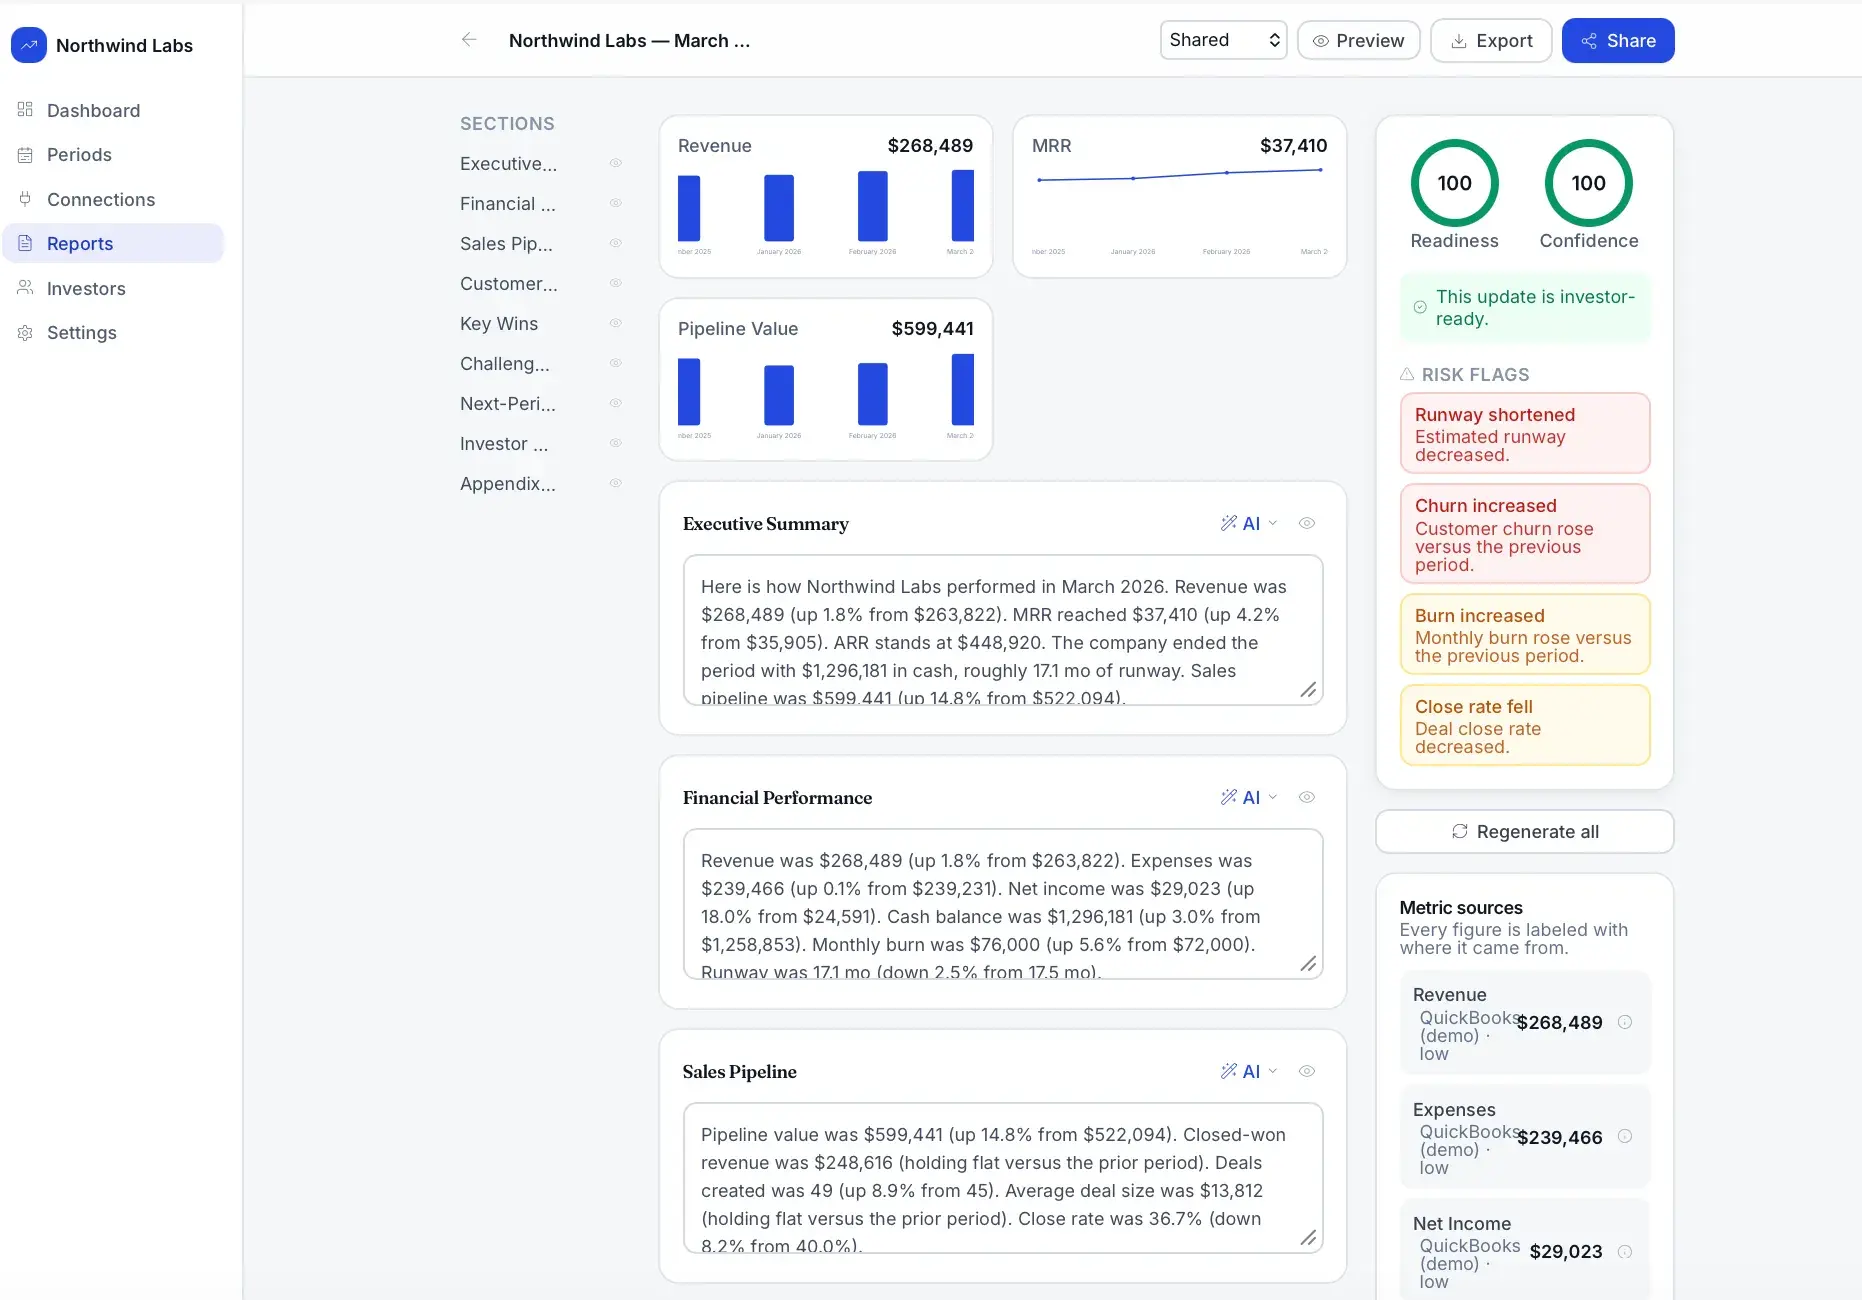The width and height of the screenshot is (1862, 1300).
Task: Click info icon beside Net Income source
Action: coord(1625,1251)
